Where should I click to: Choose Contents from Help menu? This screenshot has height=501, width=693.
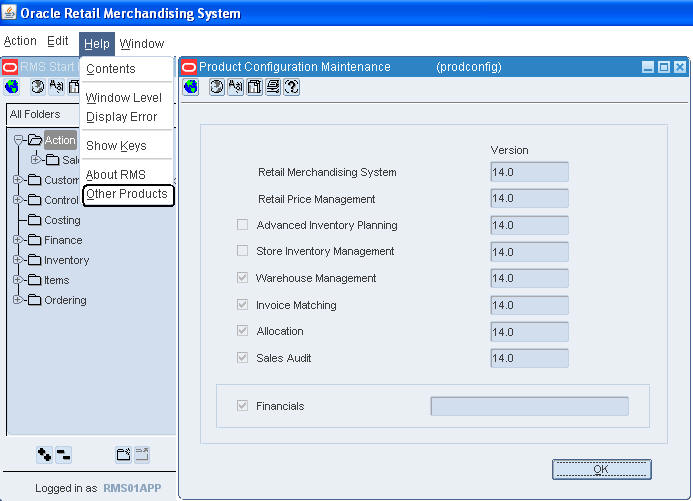[x=111, y=69]
